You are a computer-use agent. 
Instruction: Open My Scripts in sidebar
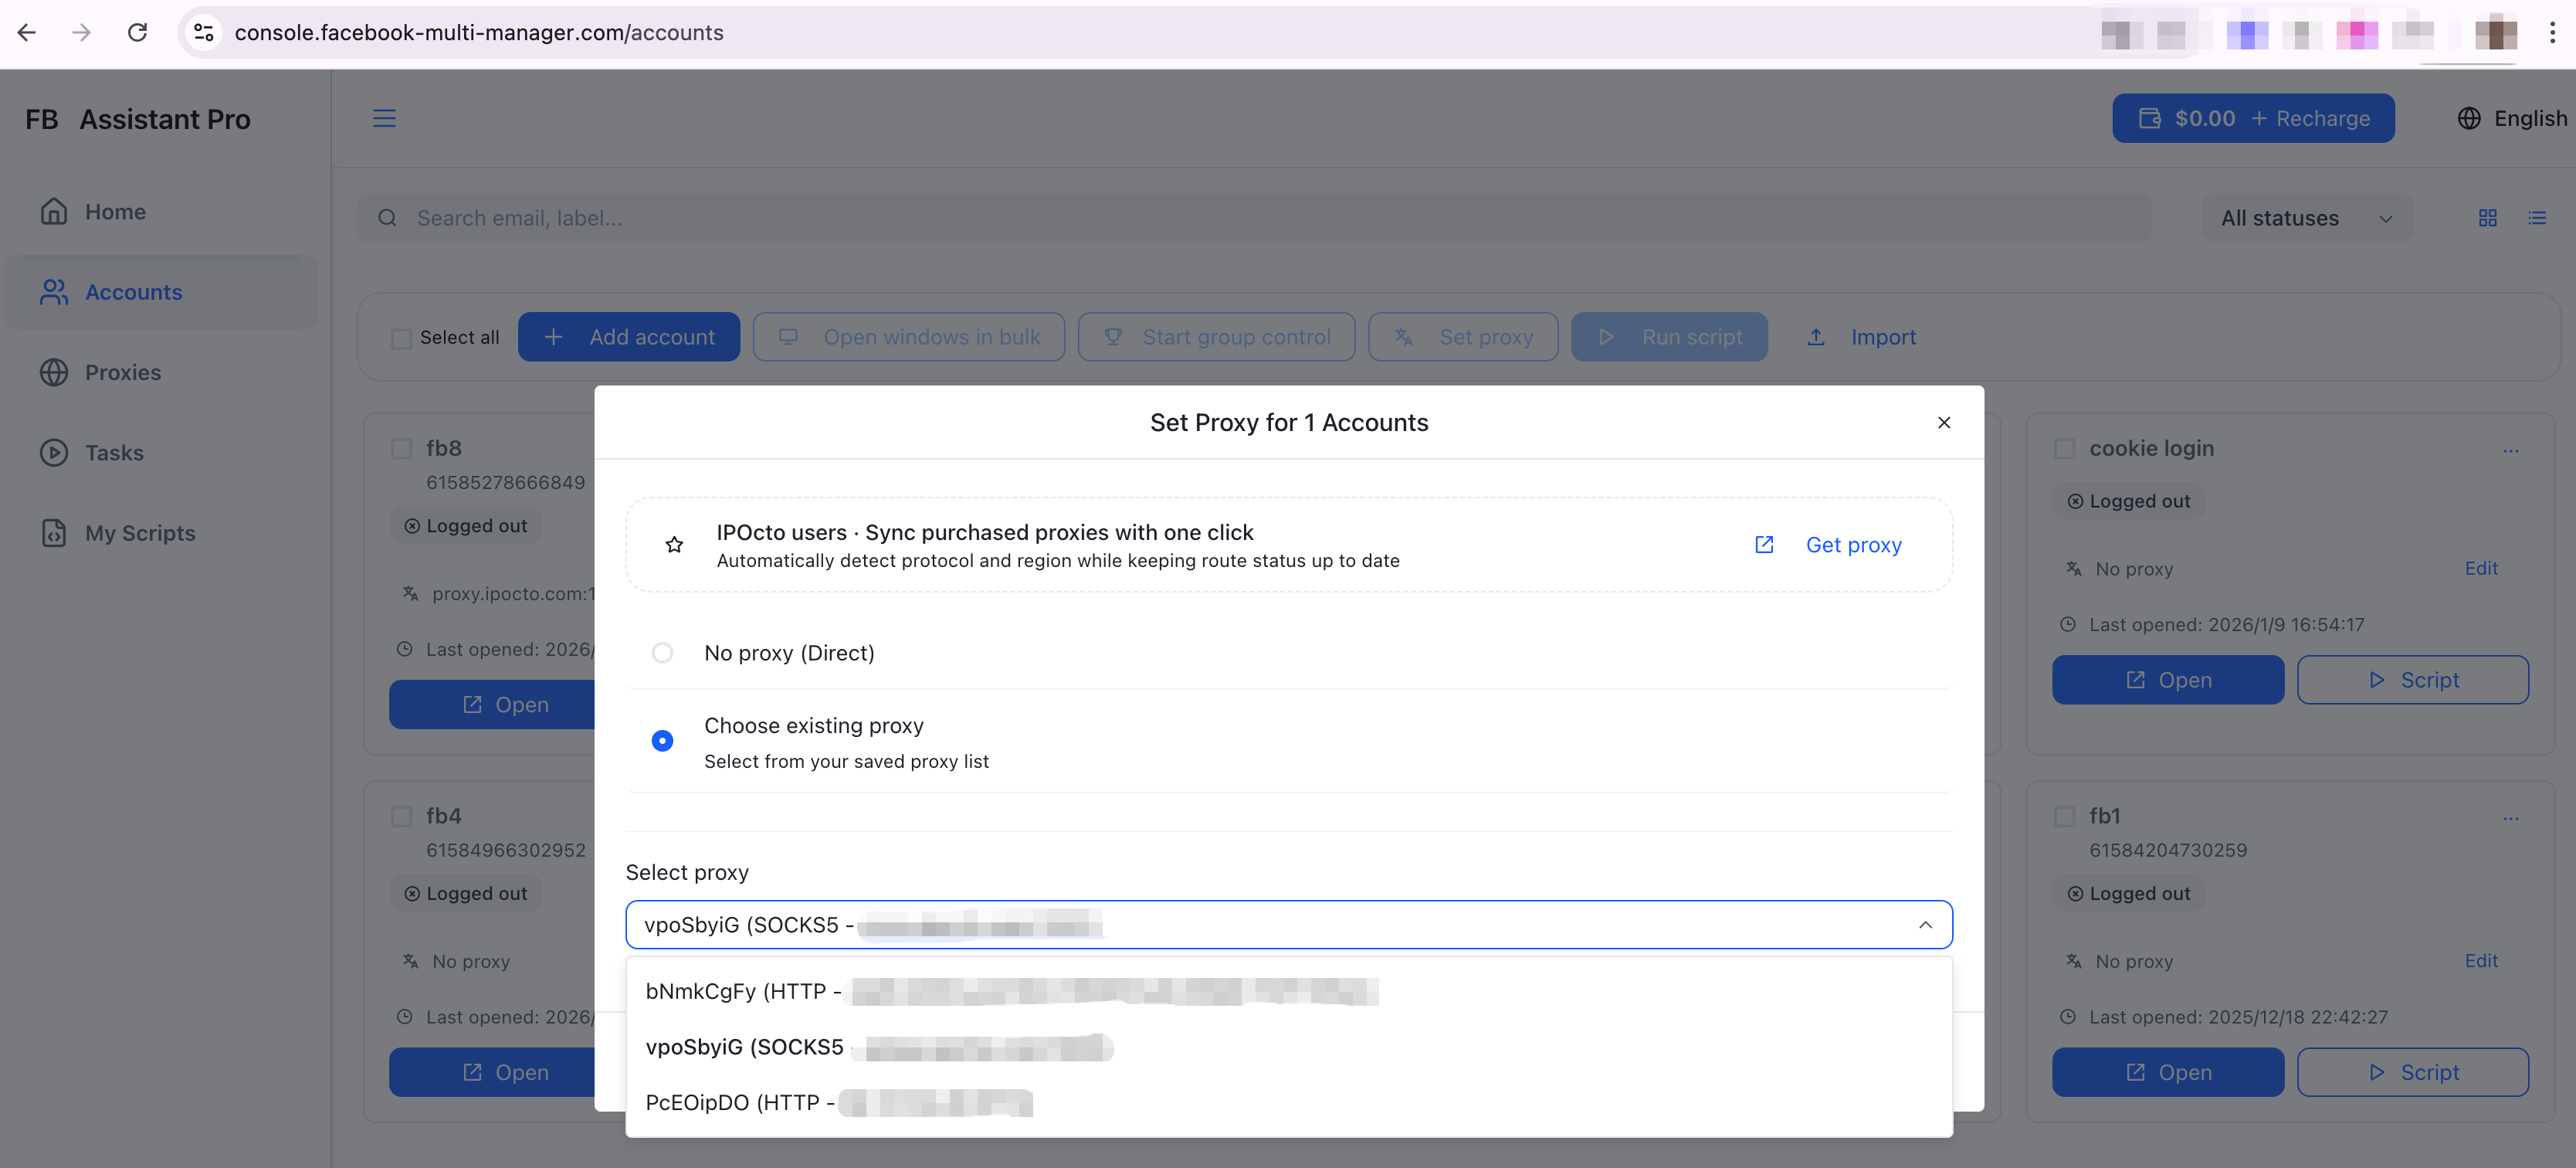coord(139,533)
